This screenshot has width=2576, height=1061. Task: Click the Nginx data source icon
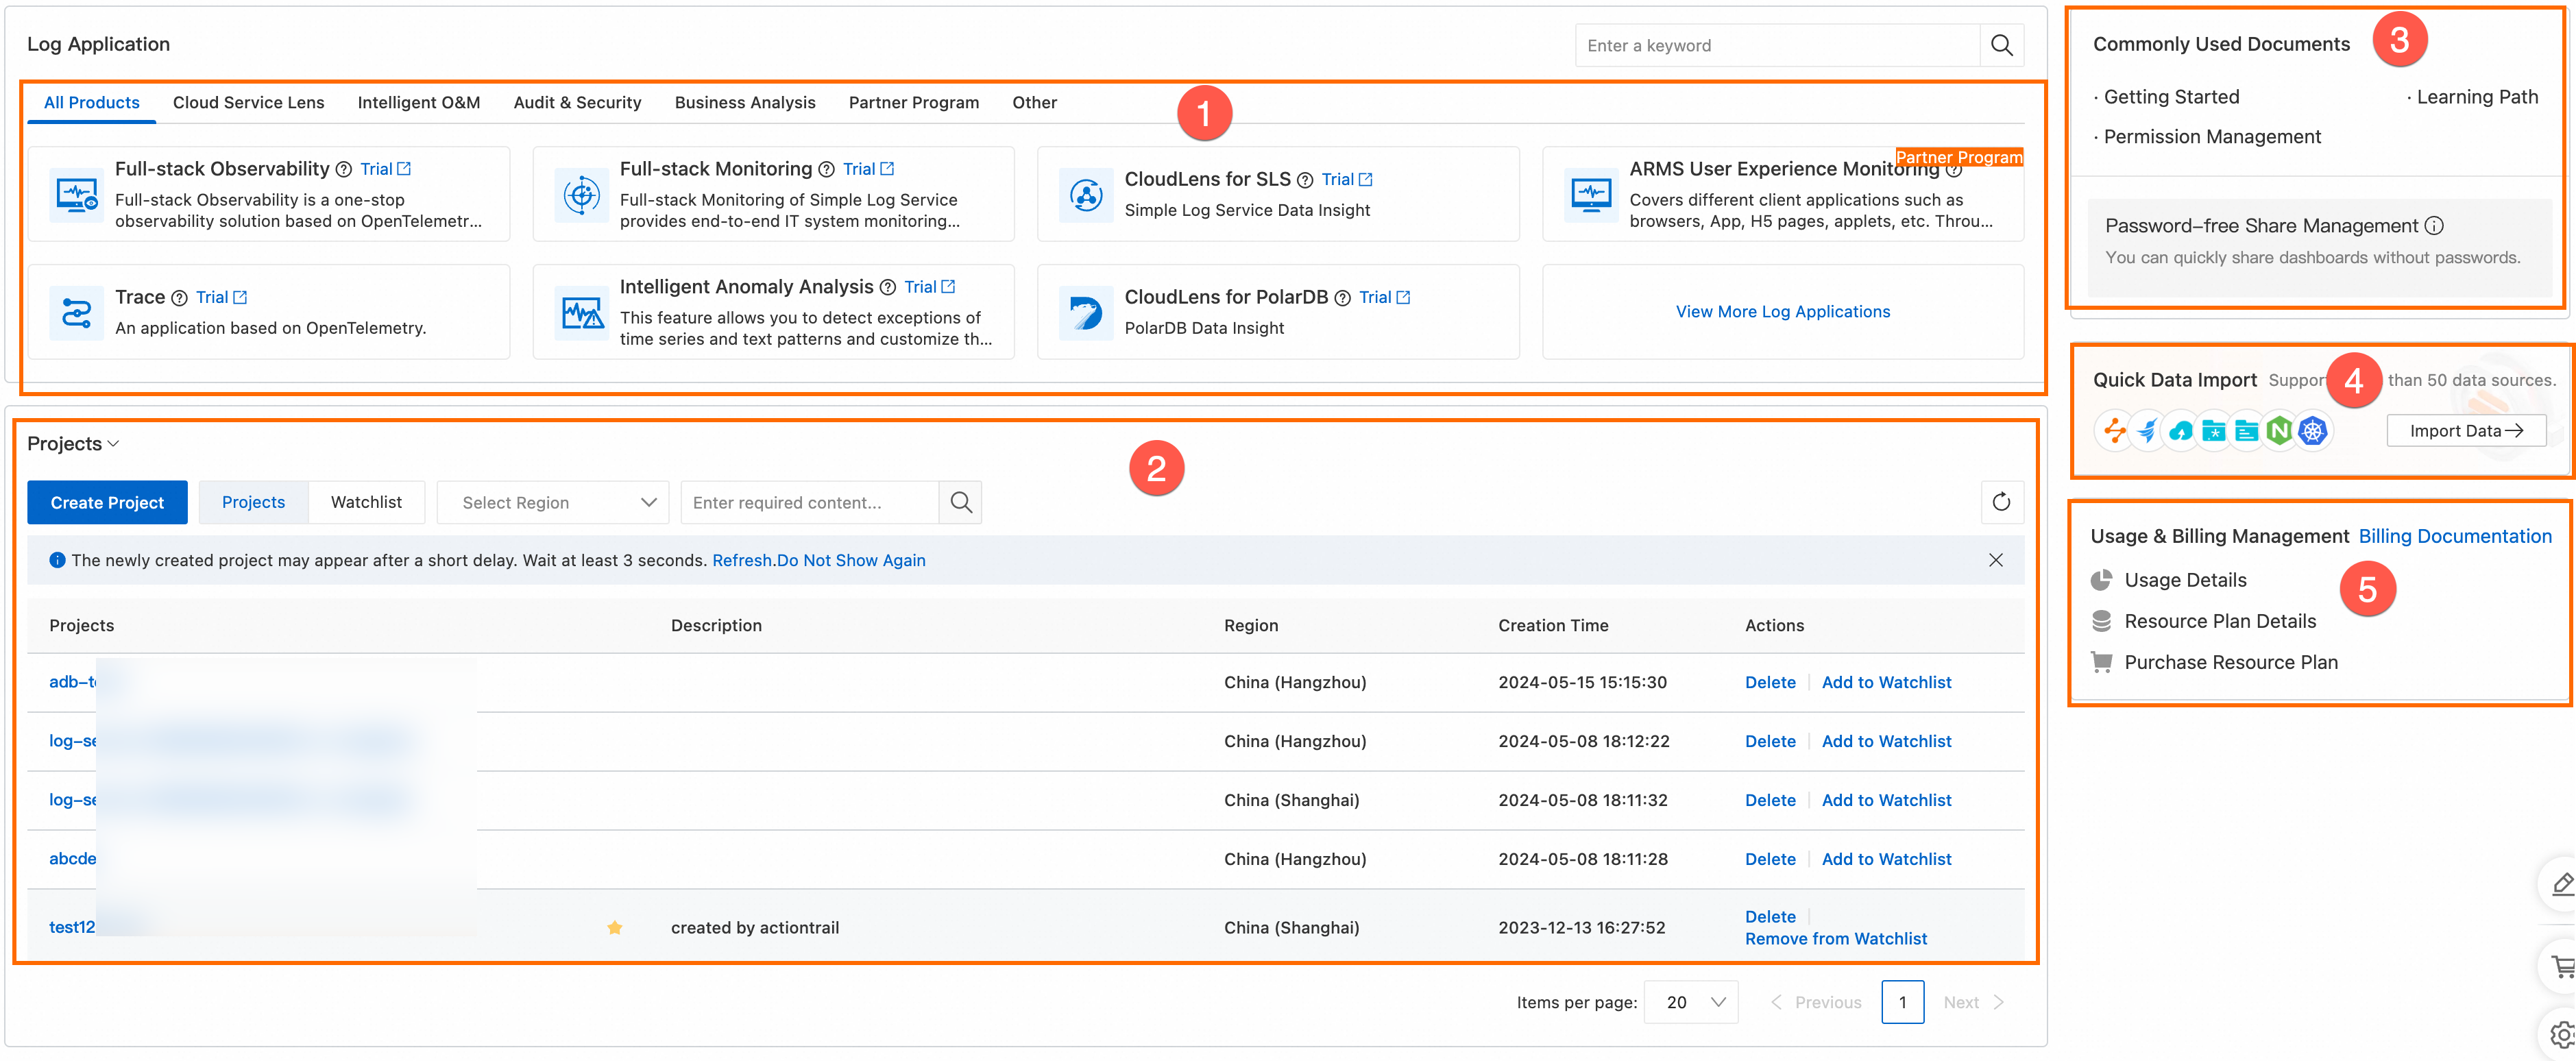[2279, 431]
